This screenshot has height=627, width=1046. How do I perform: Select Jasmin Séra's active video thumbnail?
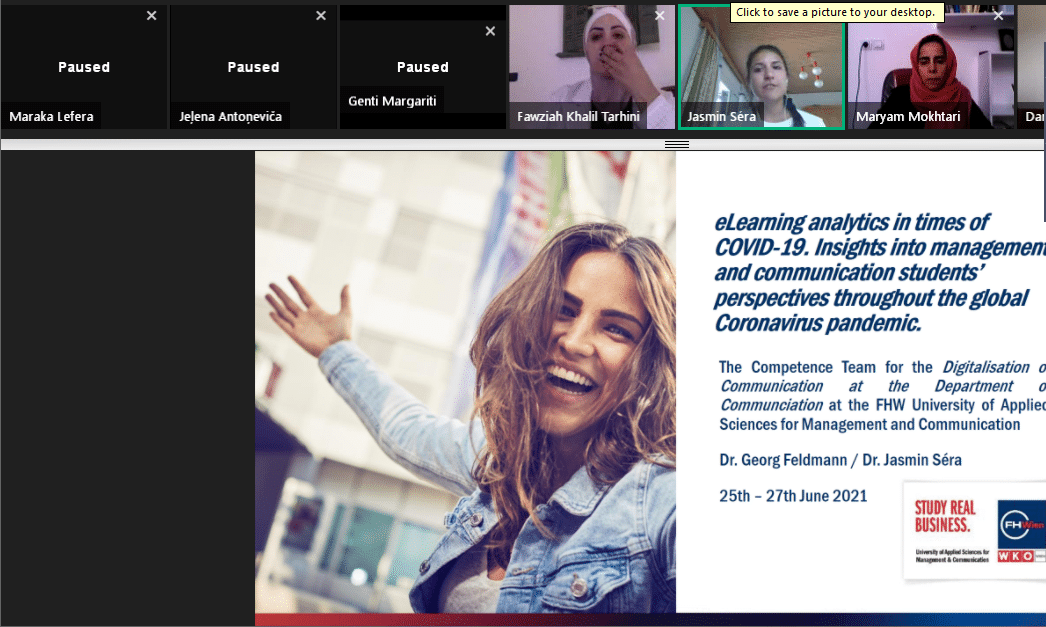(761, 65)
